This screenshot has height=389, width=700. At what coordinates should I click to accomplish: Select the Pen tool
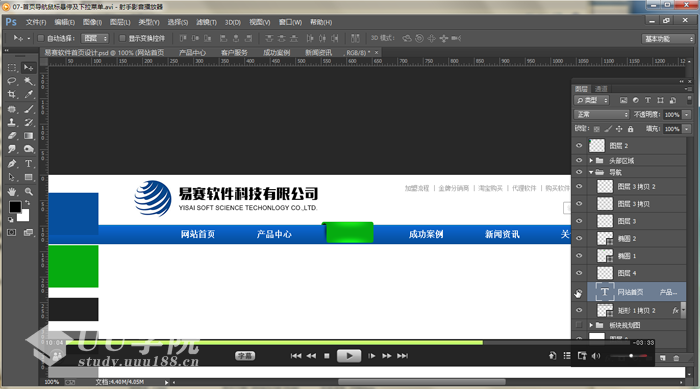(x=12, y=163)
